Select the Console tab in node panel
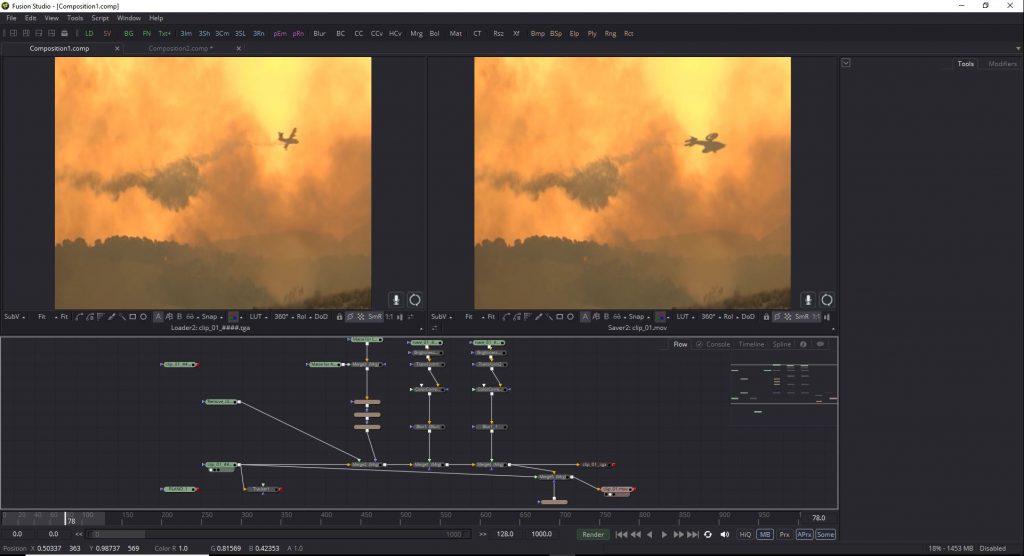This screenshot has height=556, width=1024. [x=718, y=344]
